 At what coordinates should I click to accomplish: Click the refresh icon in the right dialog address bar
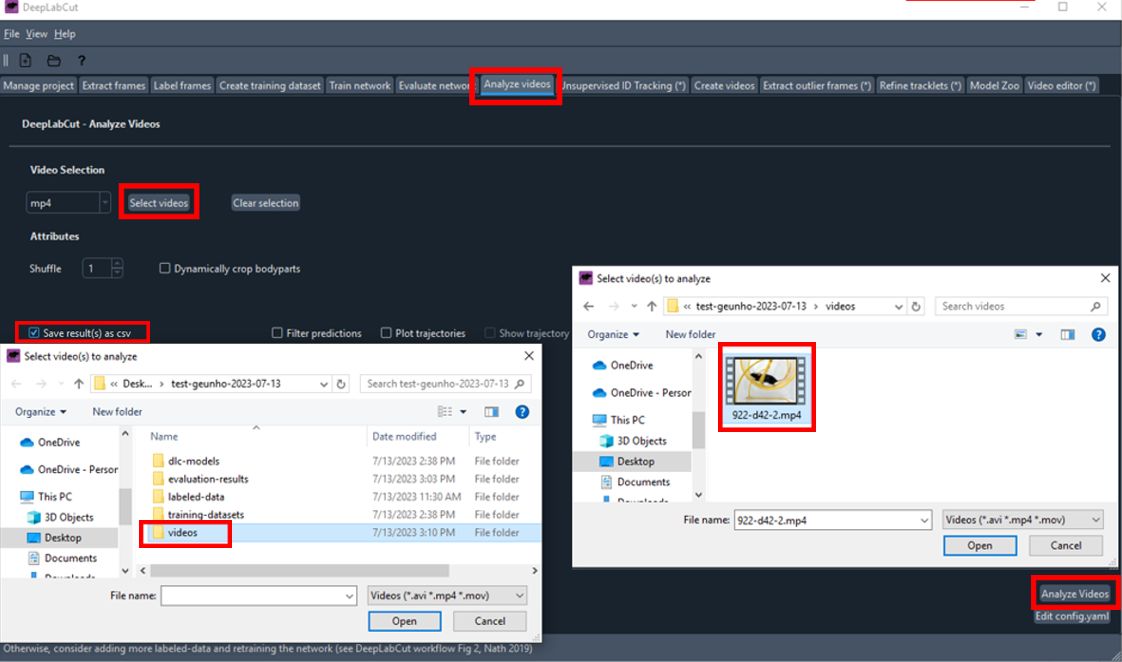[916, 306]
